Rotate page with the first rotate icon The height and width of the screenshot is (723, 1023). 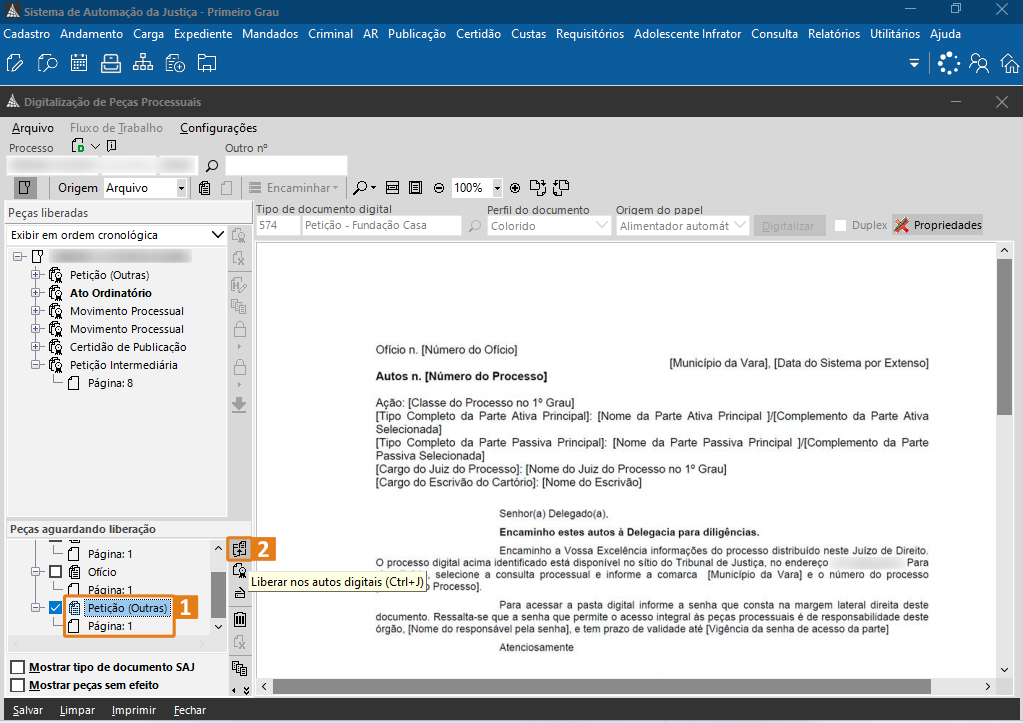click(x=538, y=188)
